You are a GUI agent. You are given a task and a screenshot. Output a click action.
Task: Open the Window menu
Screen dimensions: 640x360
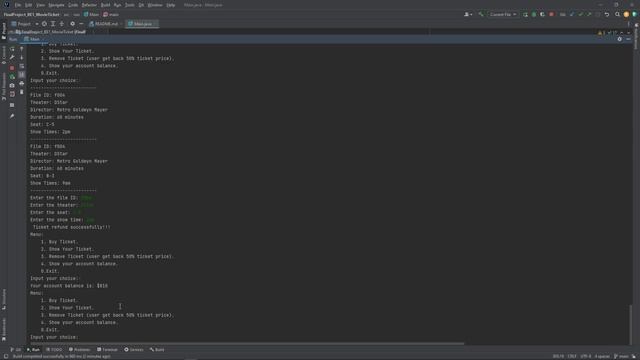coord(155,5)
